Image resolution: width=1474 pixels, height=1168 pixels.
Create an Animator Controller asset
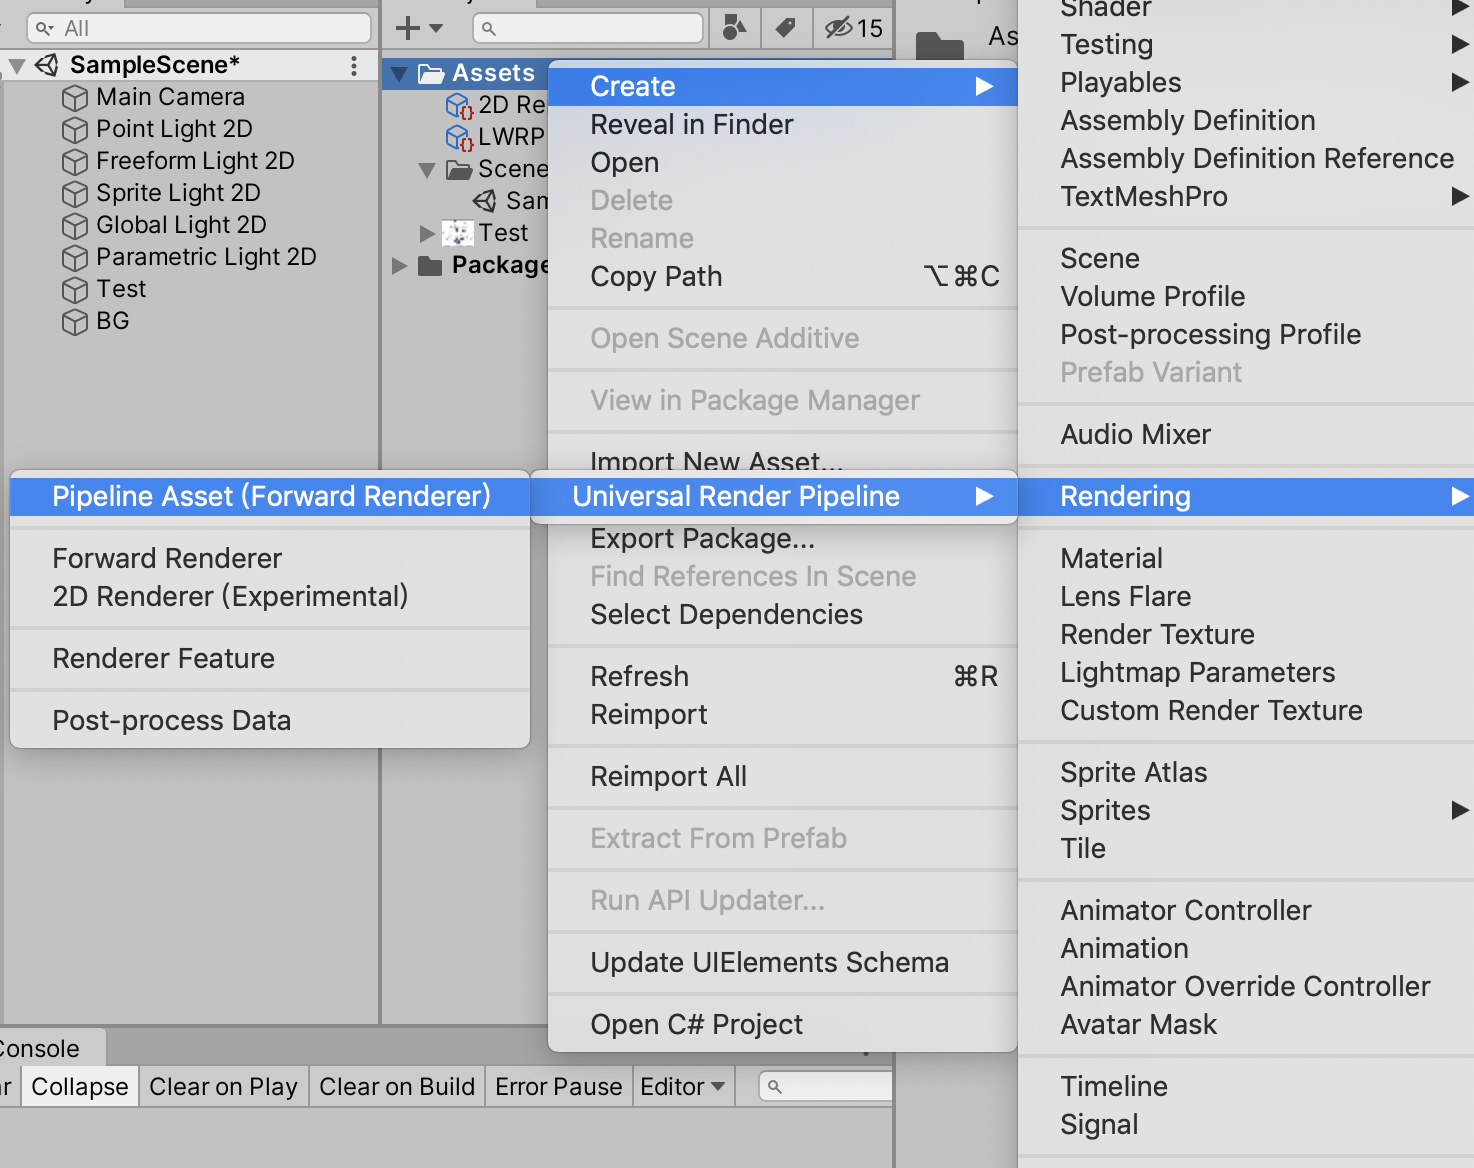(1246, 910)
